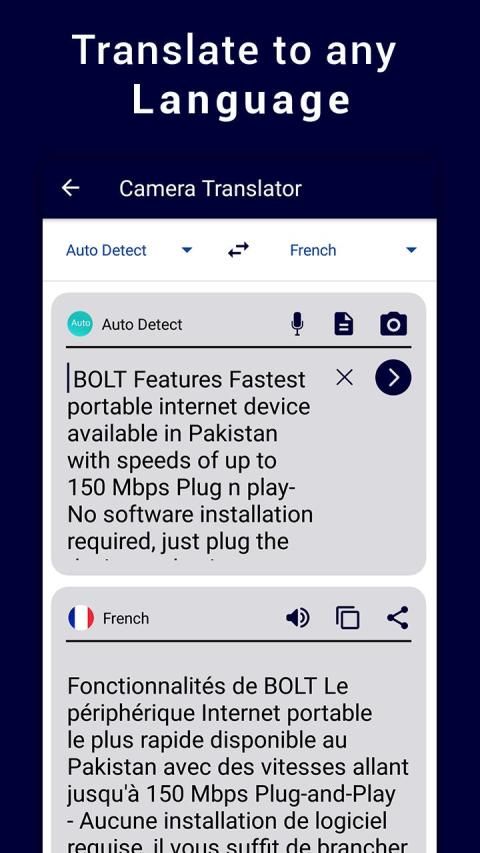Open the document import icon

(x=343, y=324)
